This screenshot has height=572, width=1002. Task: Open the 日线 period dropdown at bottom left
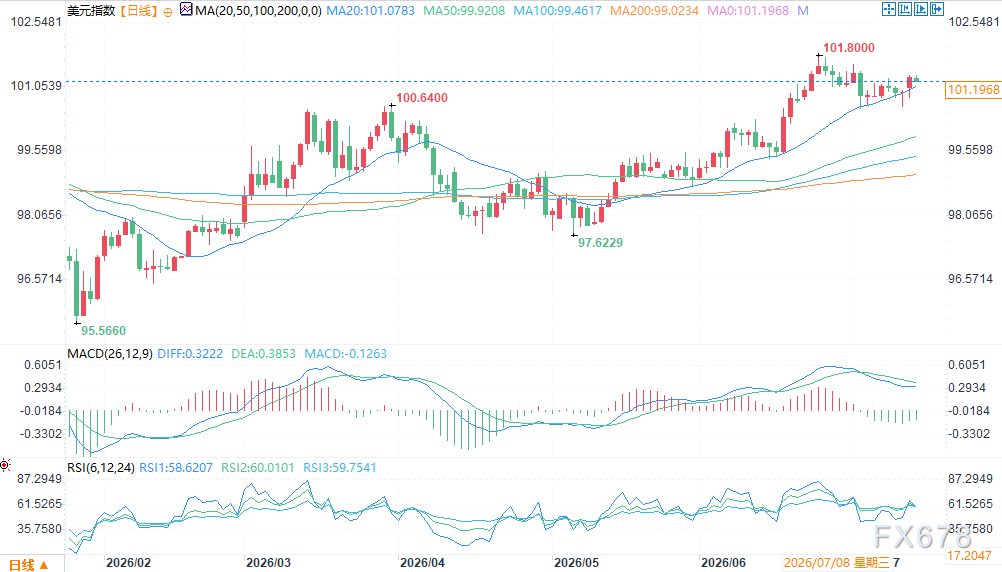[x=29, y=564]
